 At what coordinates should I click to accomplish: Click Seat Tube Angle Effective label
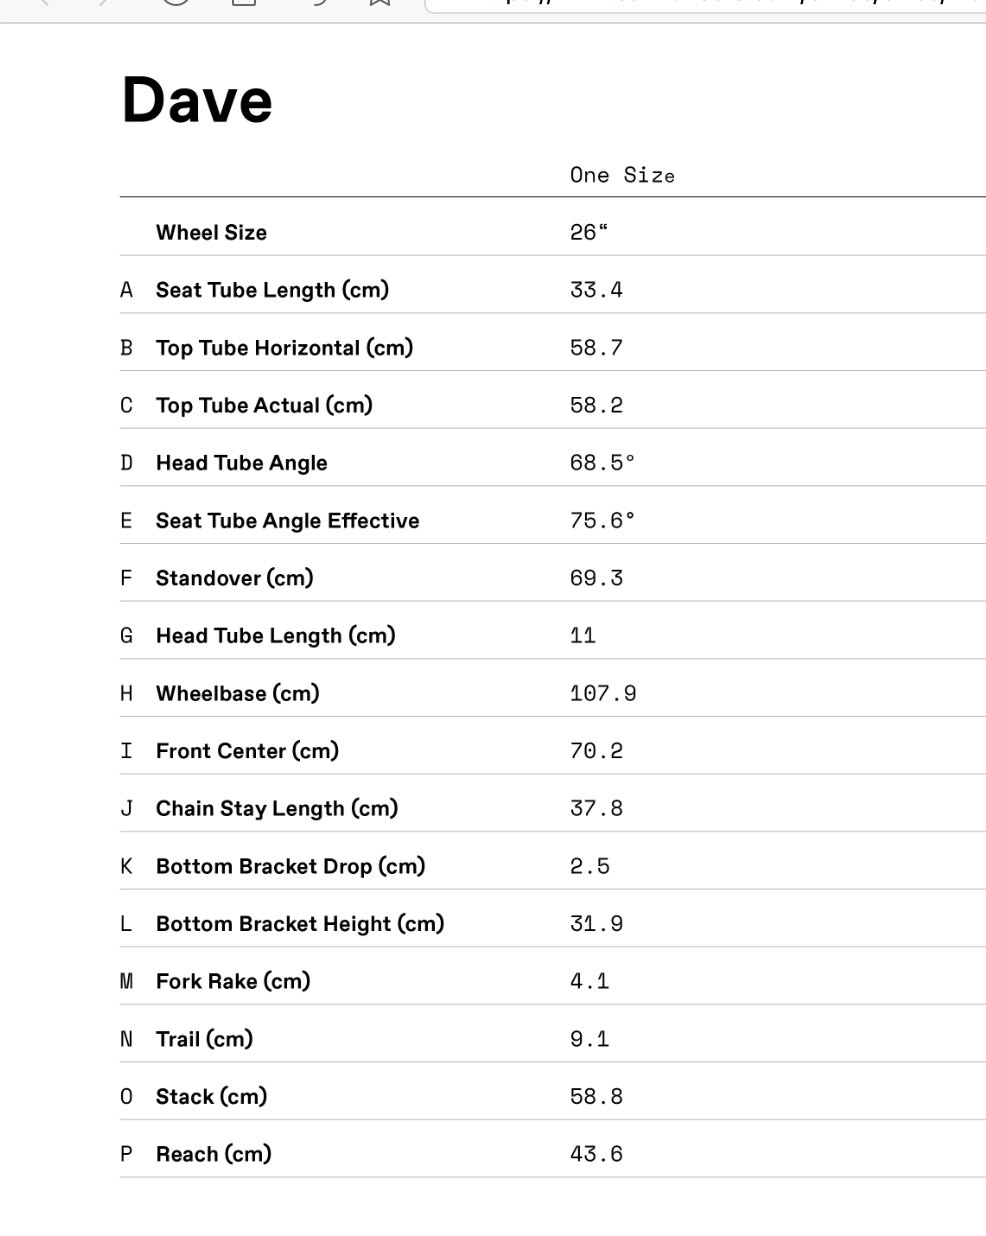[x=287, y=521]
